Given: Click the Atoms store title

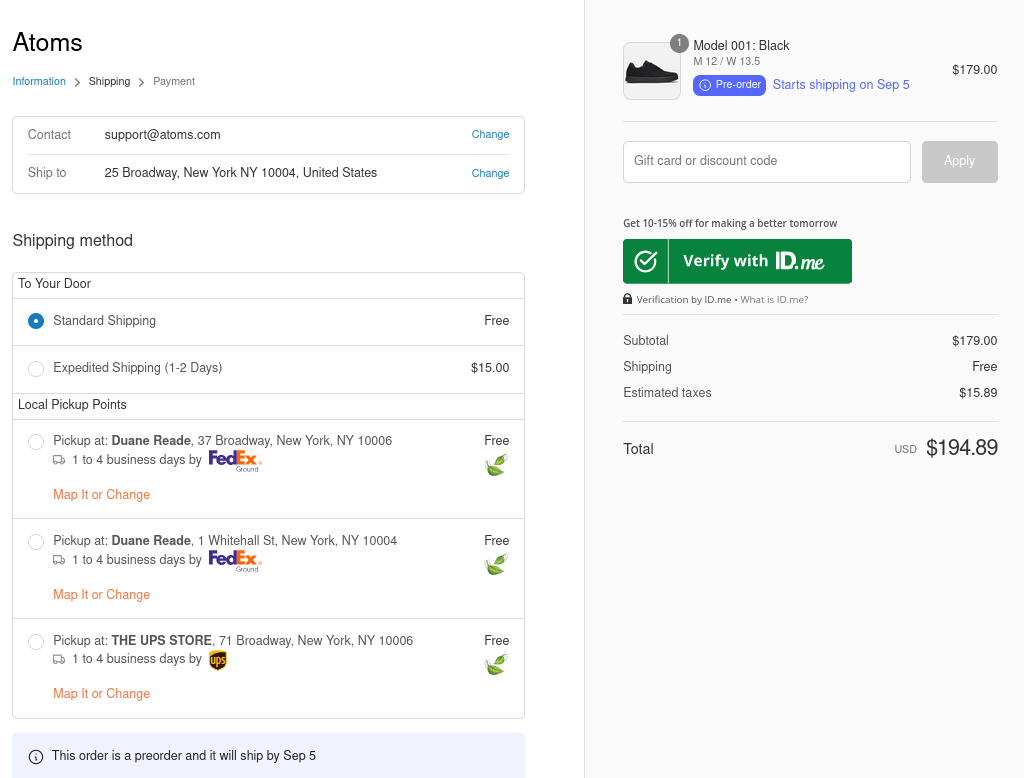Looking at the screenshot, I should click(x=48, y=42).
